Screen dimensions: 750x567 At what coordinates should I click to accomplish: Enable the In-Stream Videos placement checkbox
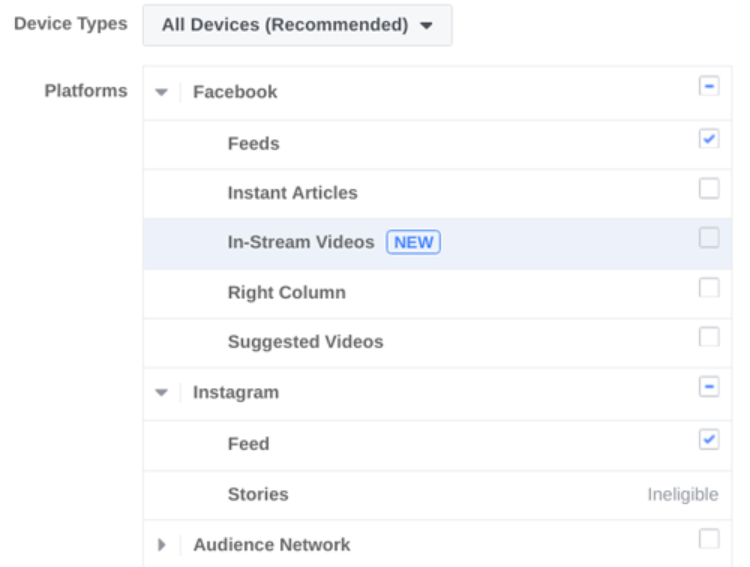coord(709,238)
